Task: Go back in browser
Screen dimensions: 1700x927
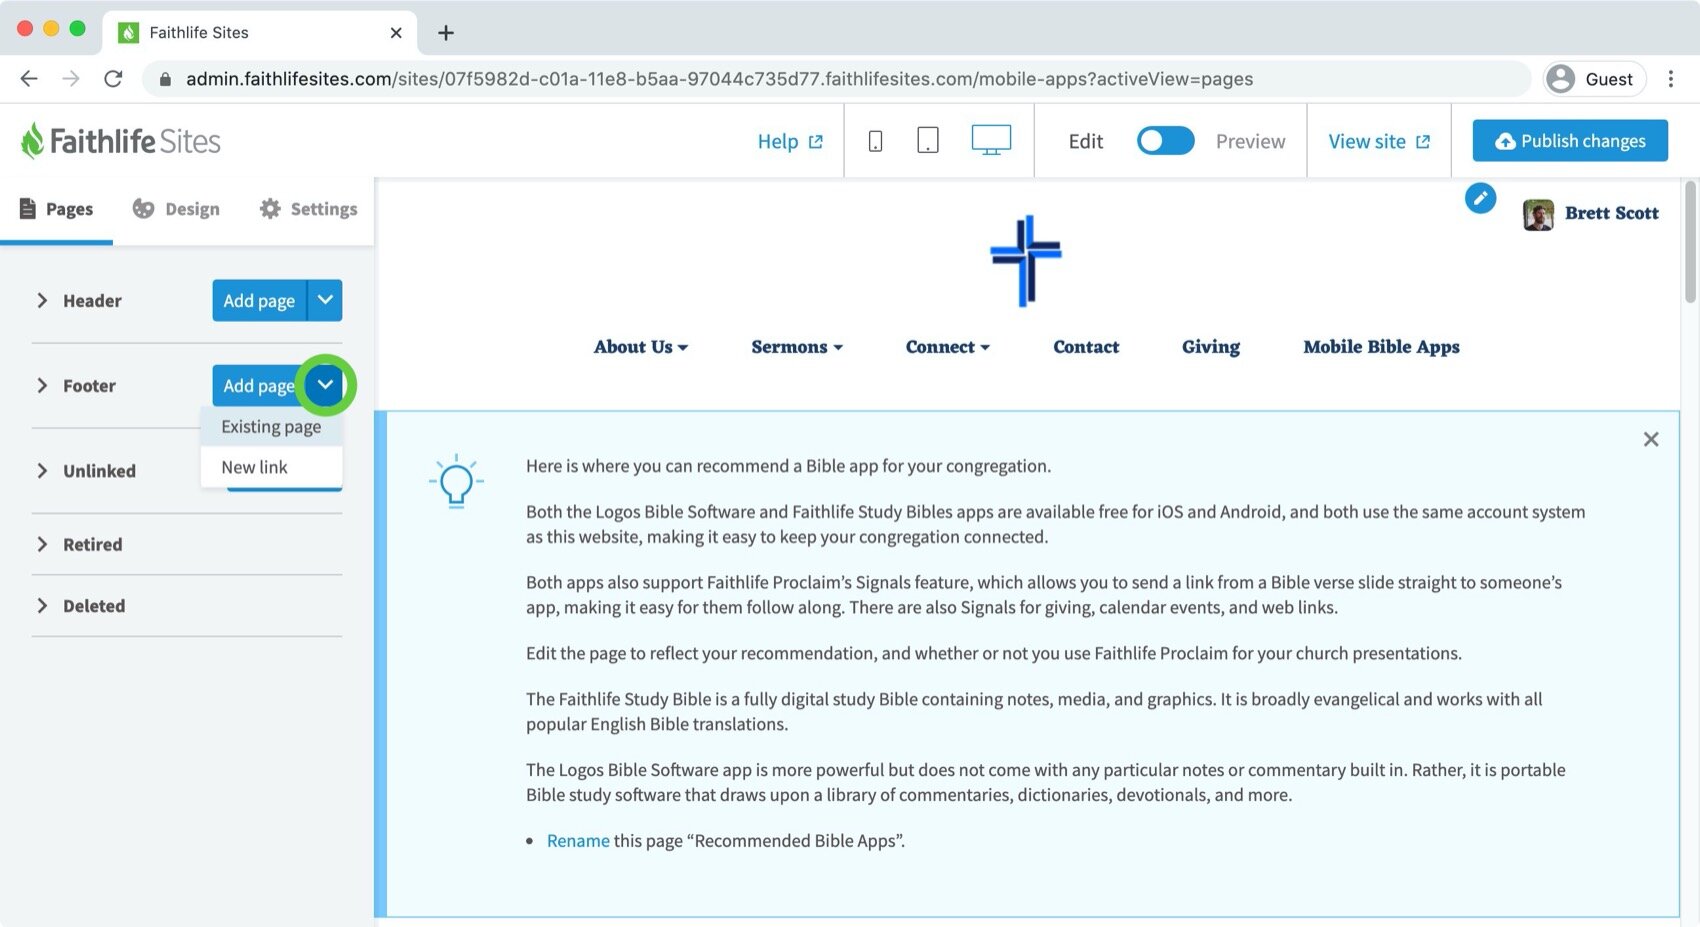Action: pos(29,79)
